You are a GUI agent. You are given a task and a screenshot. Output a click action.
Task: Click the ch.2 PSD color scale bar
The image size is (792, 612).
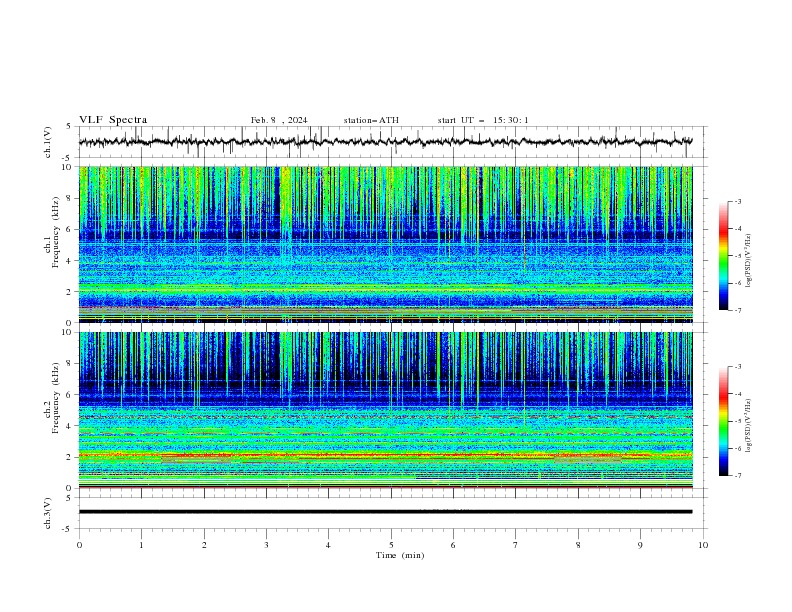(723, 421)
